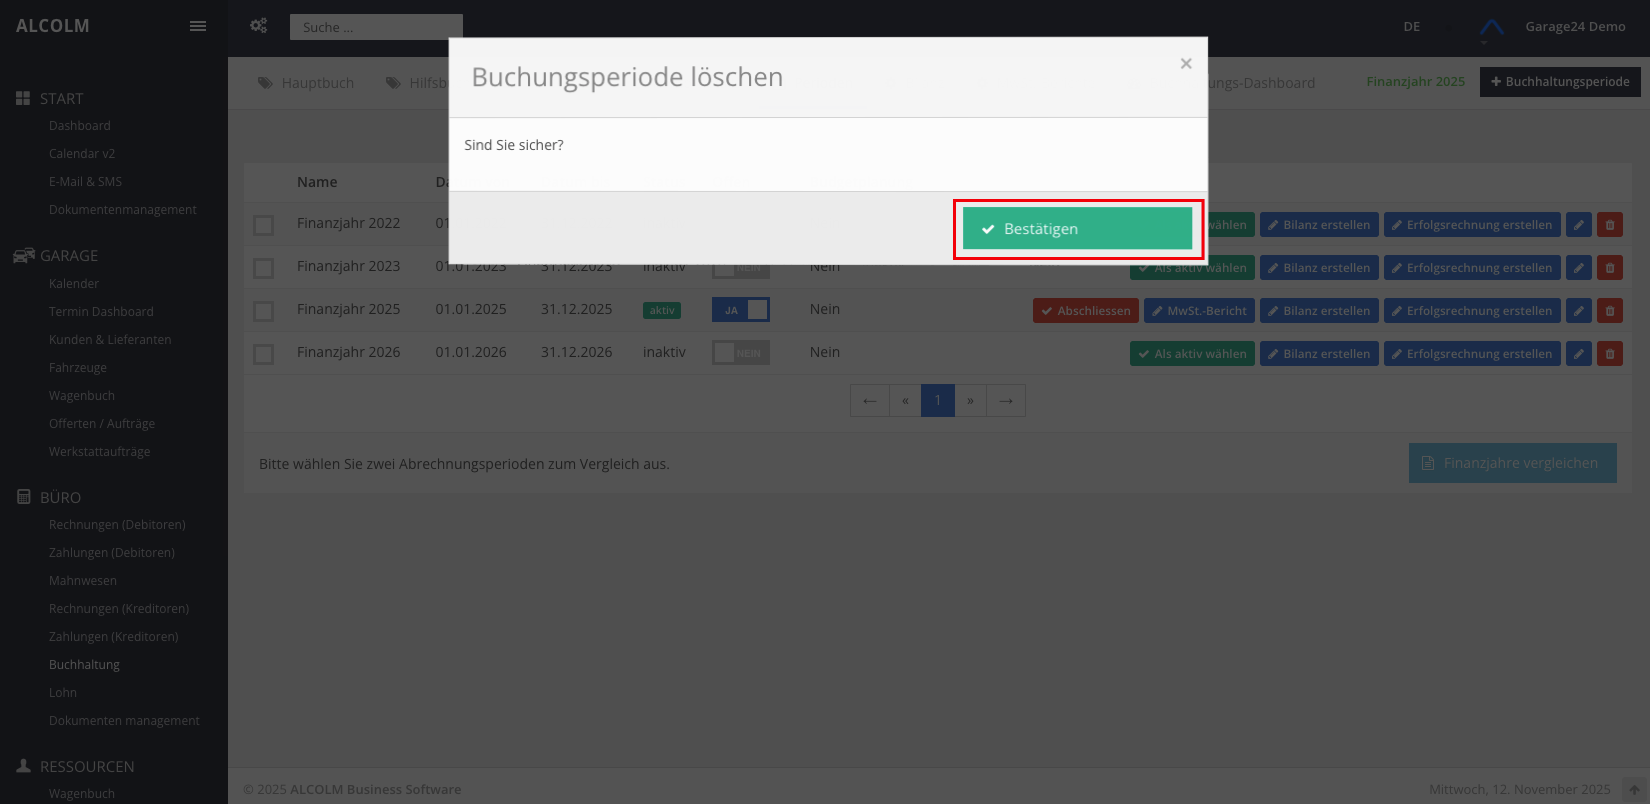
Task: Open the Hauptbuch tab
Action: pyautogui.click(x=306, y=83)
